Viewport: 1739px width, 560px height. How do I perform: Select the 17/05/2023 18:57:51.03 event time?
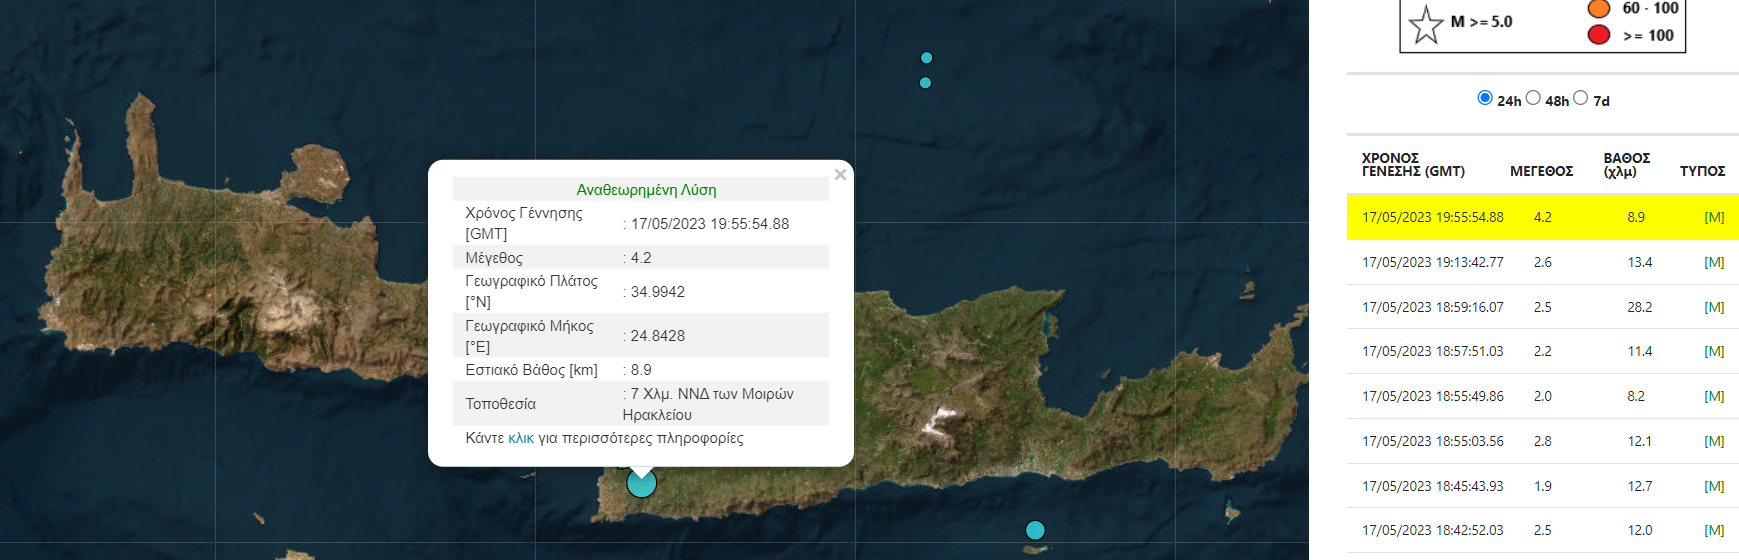[1432, 351]
